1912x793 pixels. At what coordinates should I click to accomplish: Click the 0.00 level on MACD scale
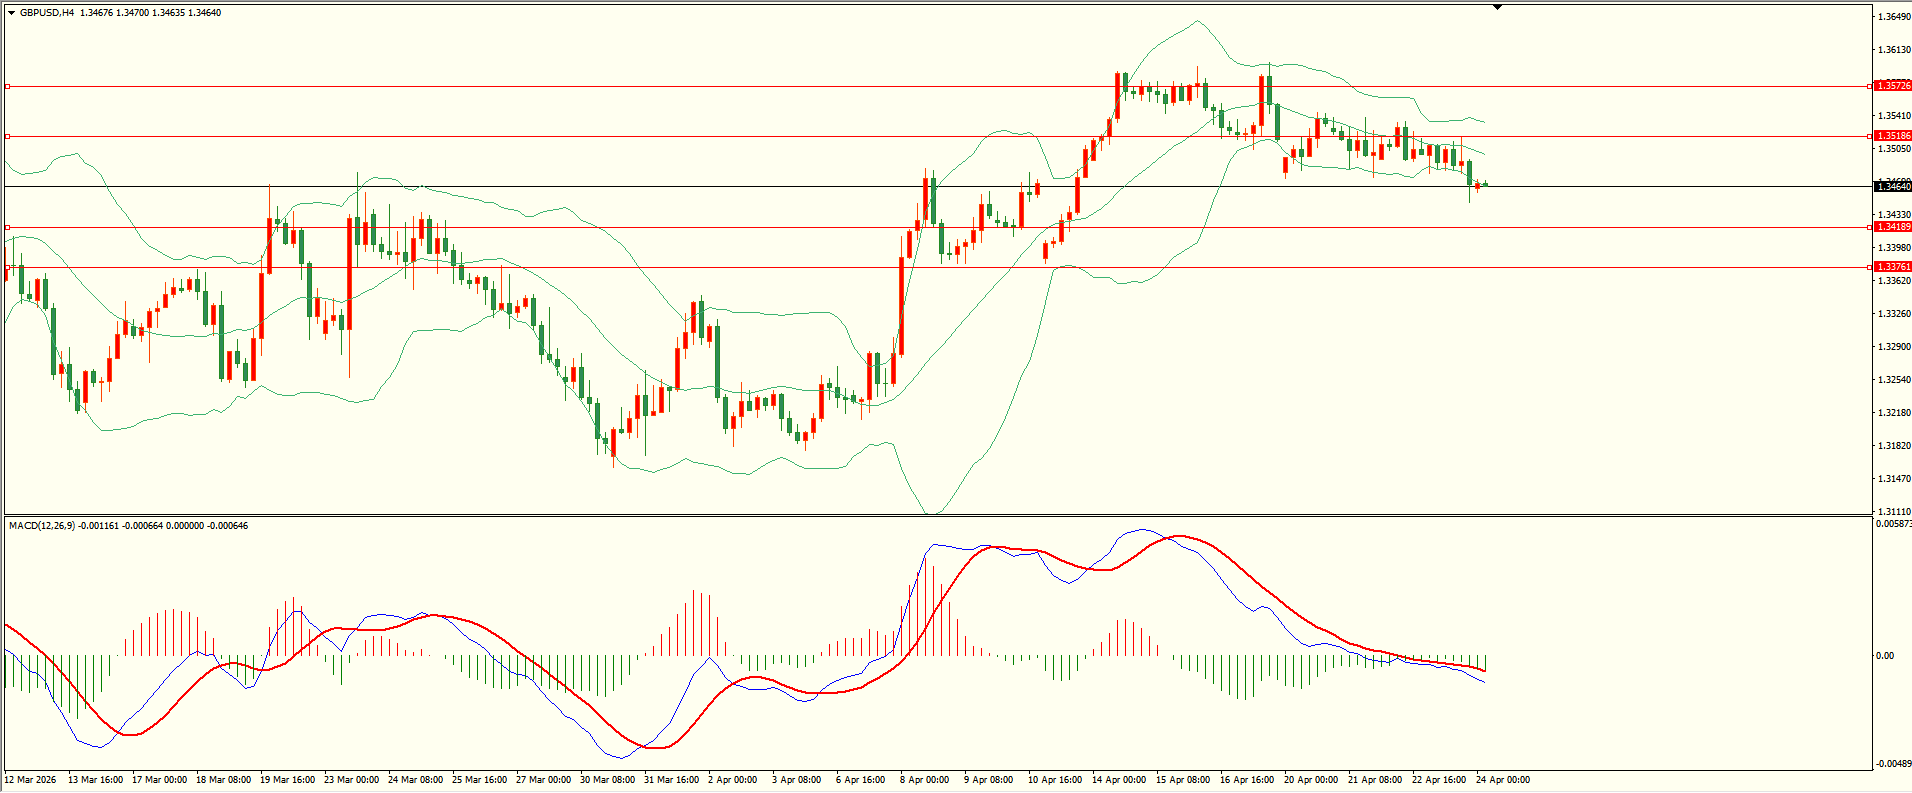pyautogui.click(x=1884, y=656)
